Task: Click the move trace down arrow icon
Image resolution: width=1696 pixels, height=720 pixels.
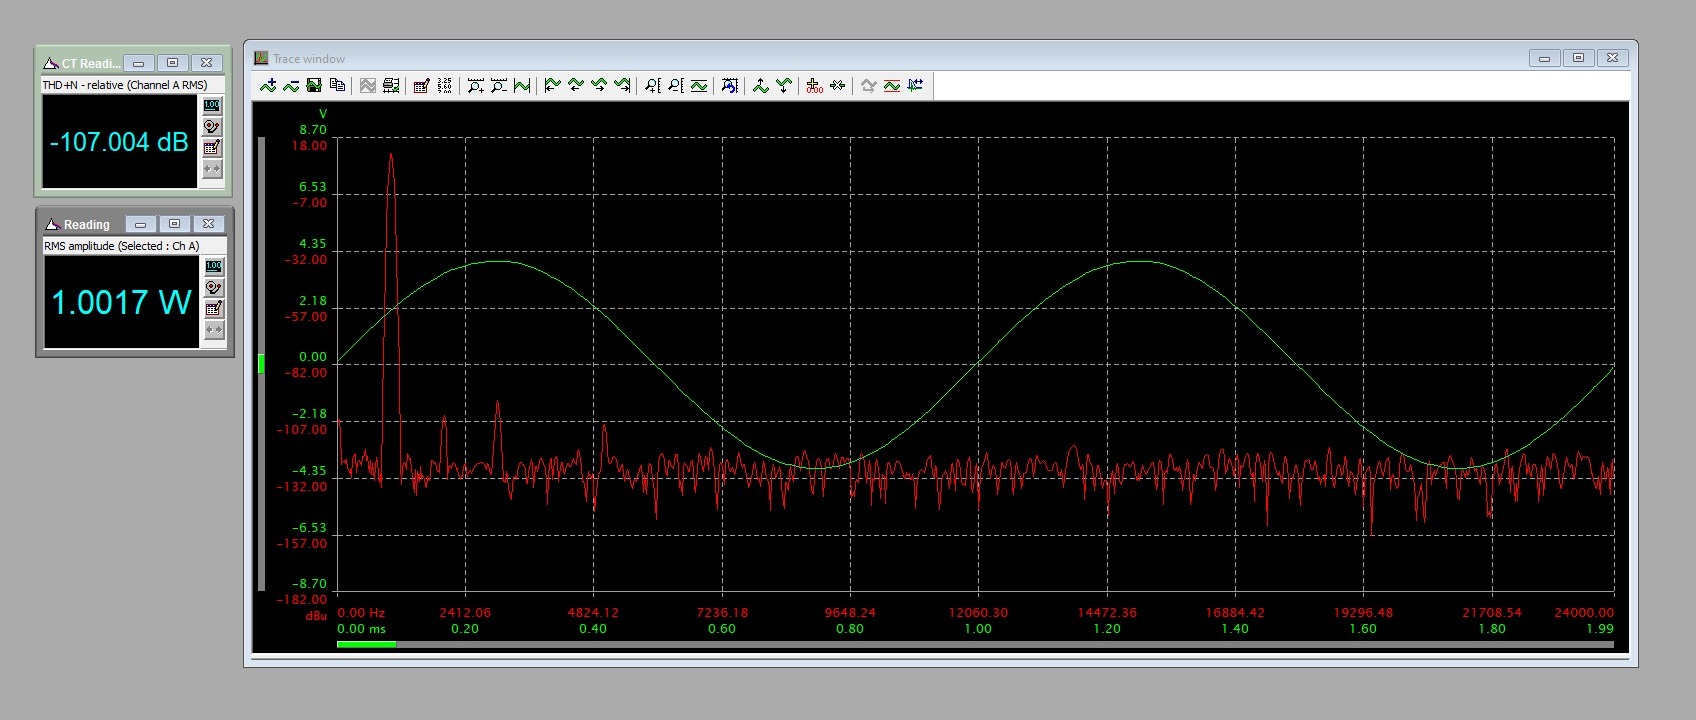Action: (x=783, y=86)
